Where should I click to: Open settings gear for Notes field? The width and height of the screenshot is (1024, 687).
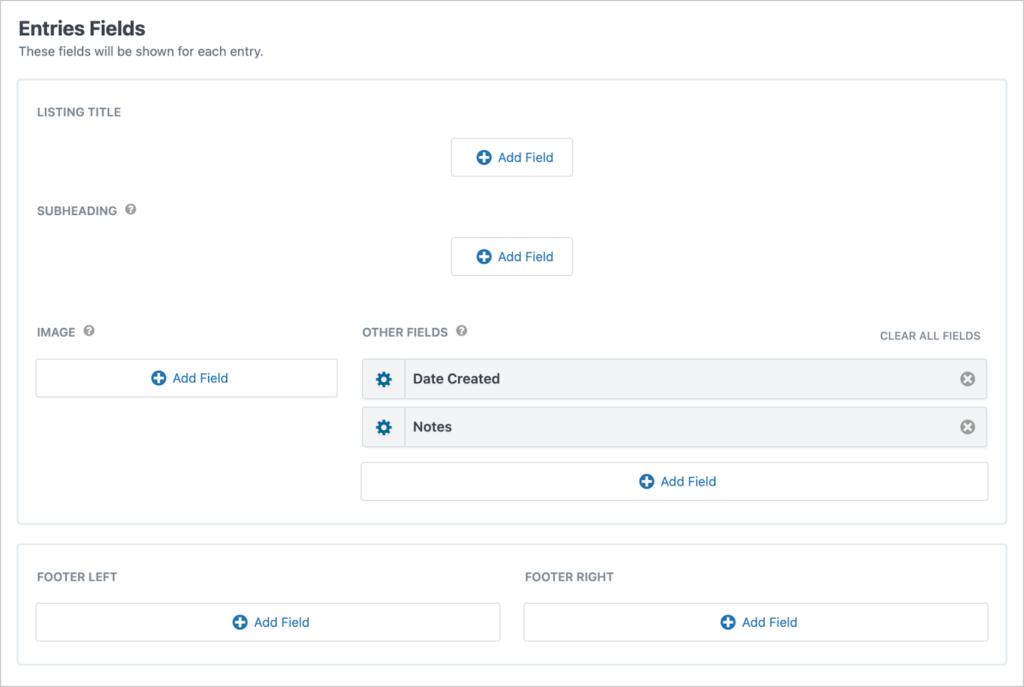384,427
